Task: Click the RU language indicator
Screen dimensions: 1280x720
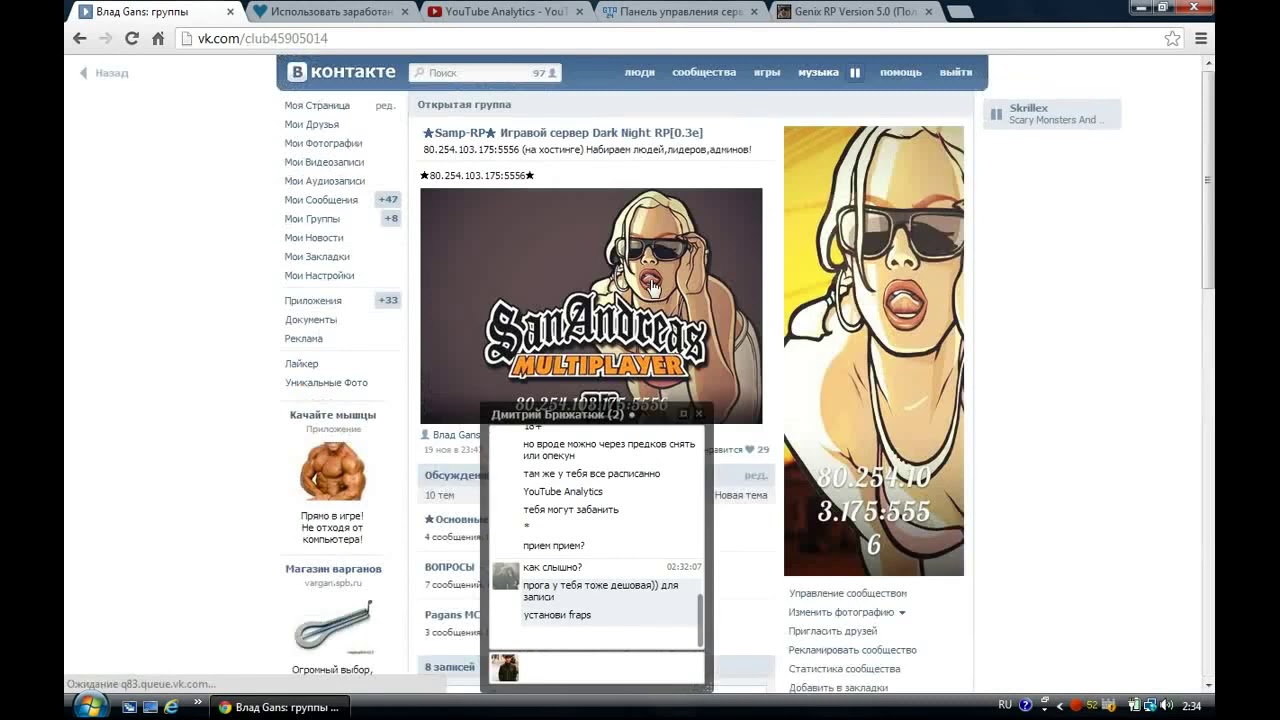Action: pos(1005,705)
